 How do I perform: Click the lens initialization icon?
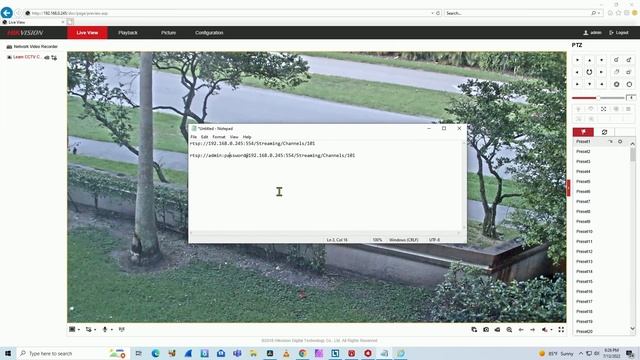tap(616, 109)
